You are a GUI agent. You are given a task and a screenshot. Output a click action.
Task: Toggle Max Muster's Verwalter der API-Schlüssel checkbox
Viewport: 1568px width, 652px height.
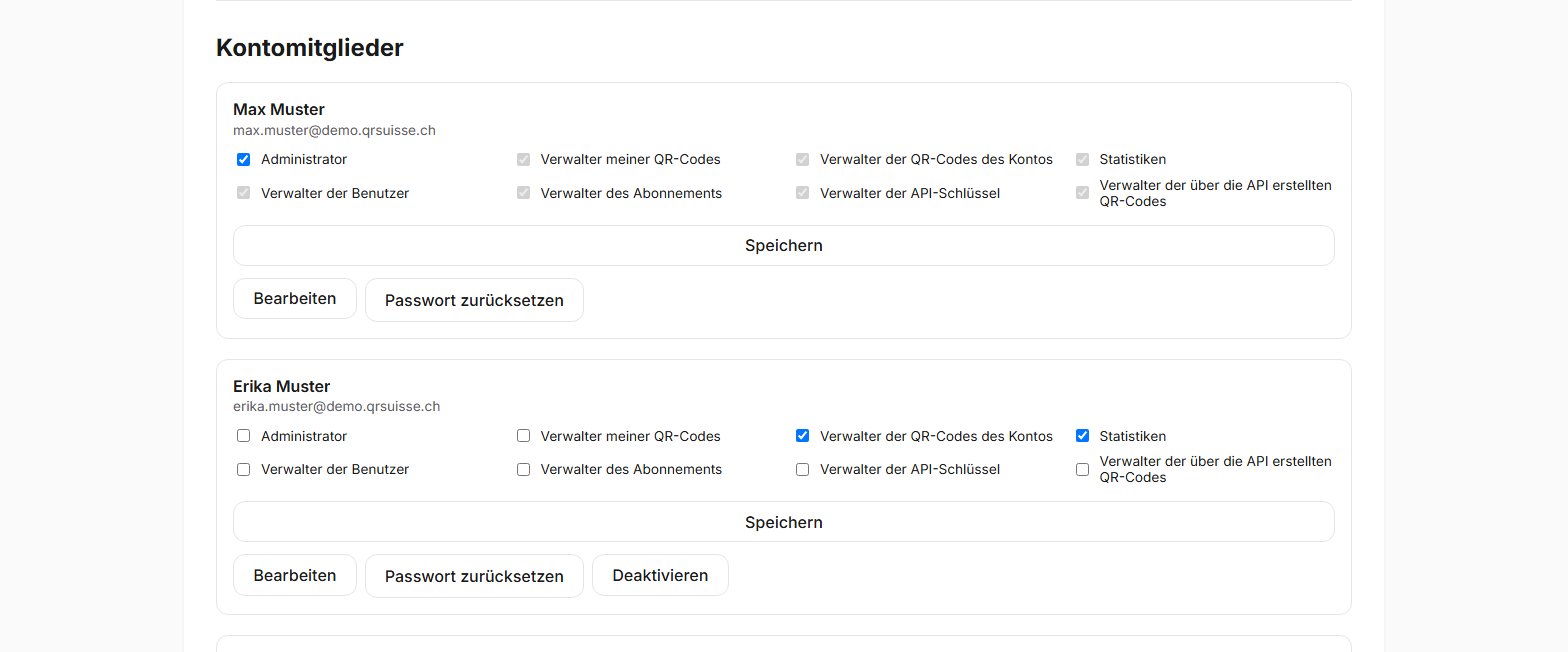click(802, 193)
